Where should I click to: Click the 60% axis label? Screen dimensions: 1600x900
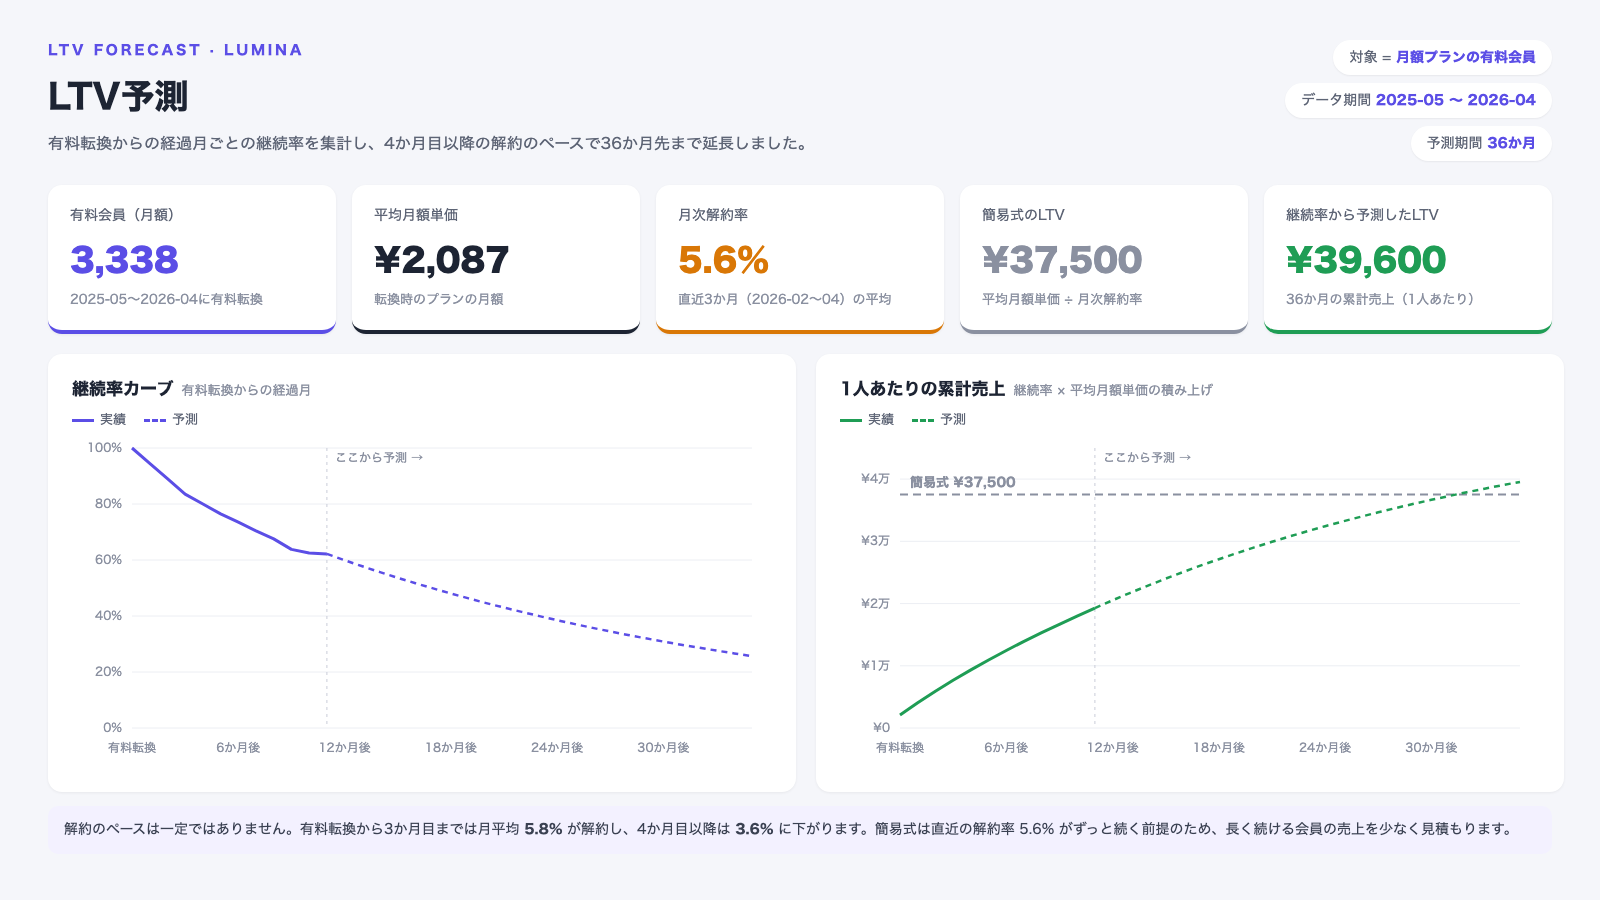coord(108,559)
